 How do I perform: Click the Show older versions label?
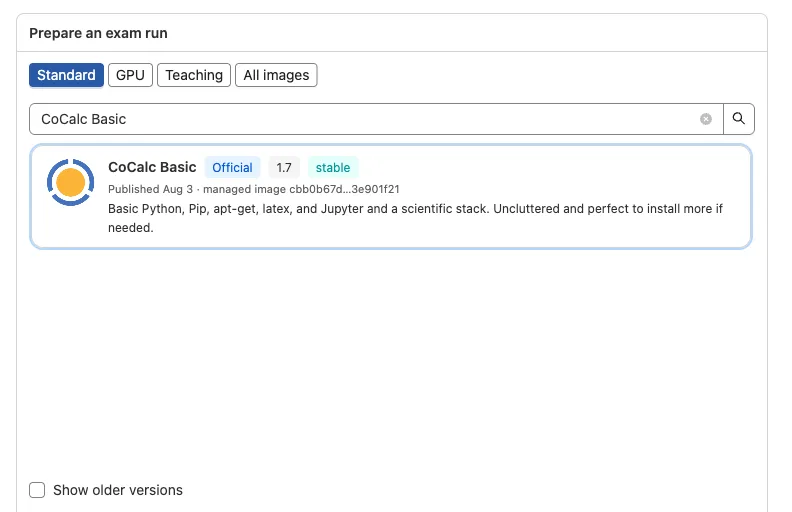pos(118,490)
